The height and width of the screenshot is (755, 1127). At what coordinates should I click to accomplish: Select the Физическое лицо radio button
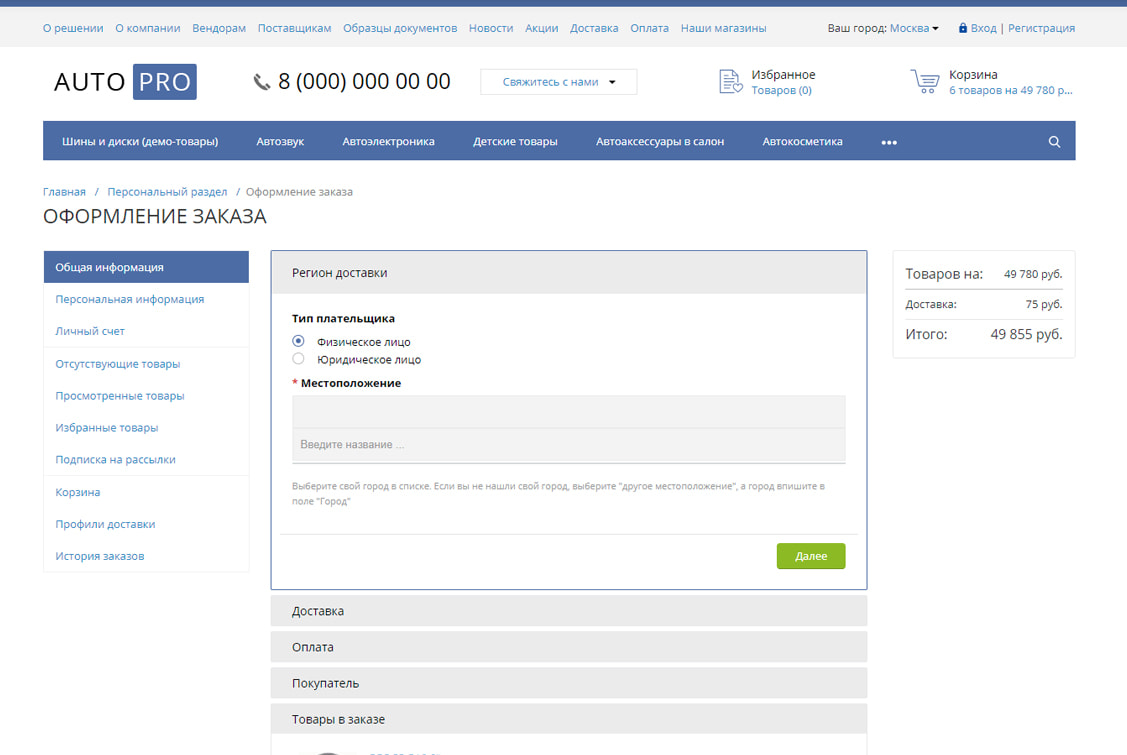(298, 341)
